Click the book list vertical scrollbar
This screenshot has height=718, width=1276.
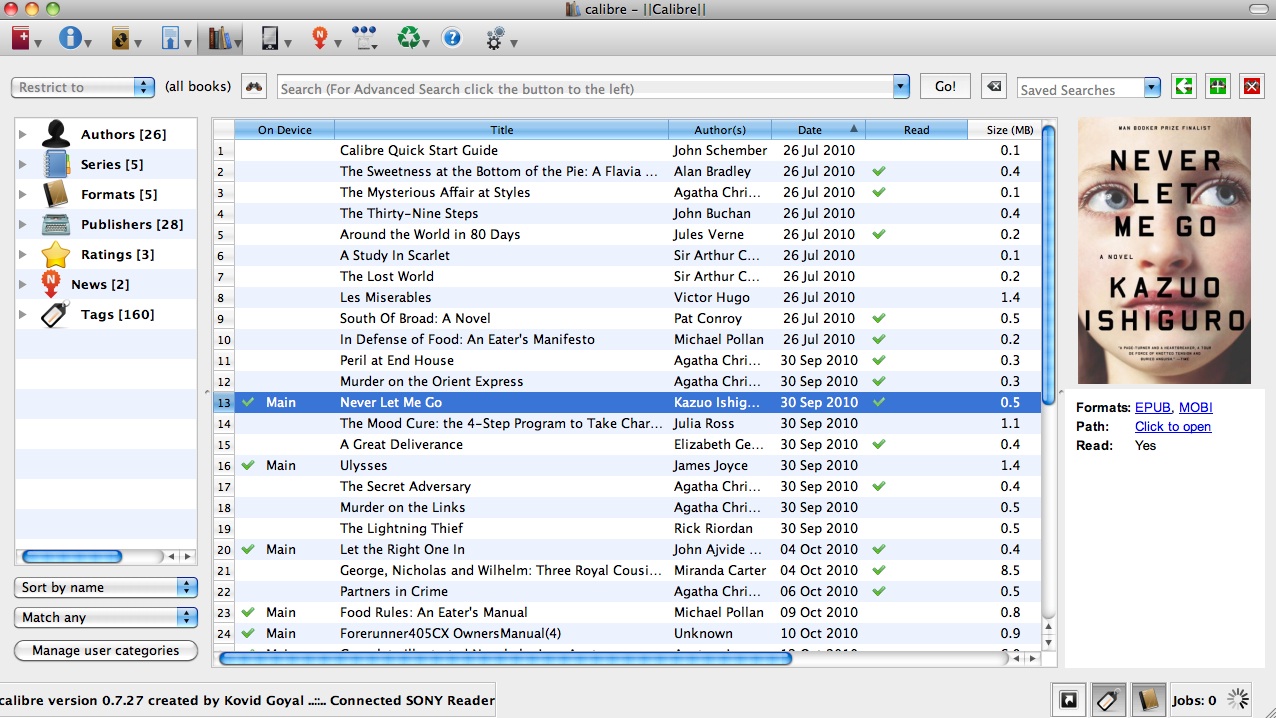pos(1048,264)
